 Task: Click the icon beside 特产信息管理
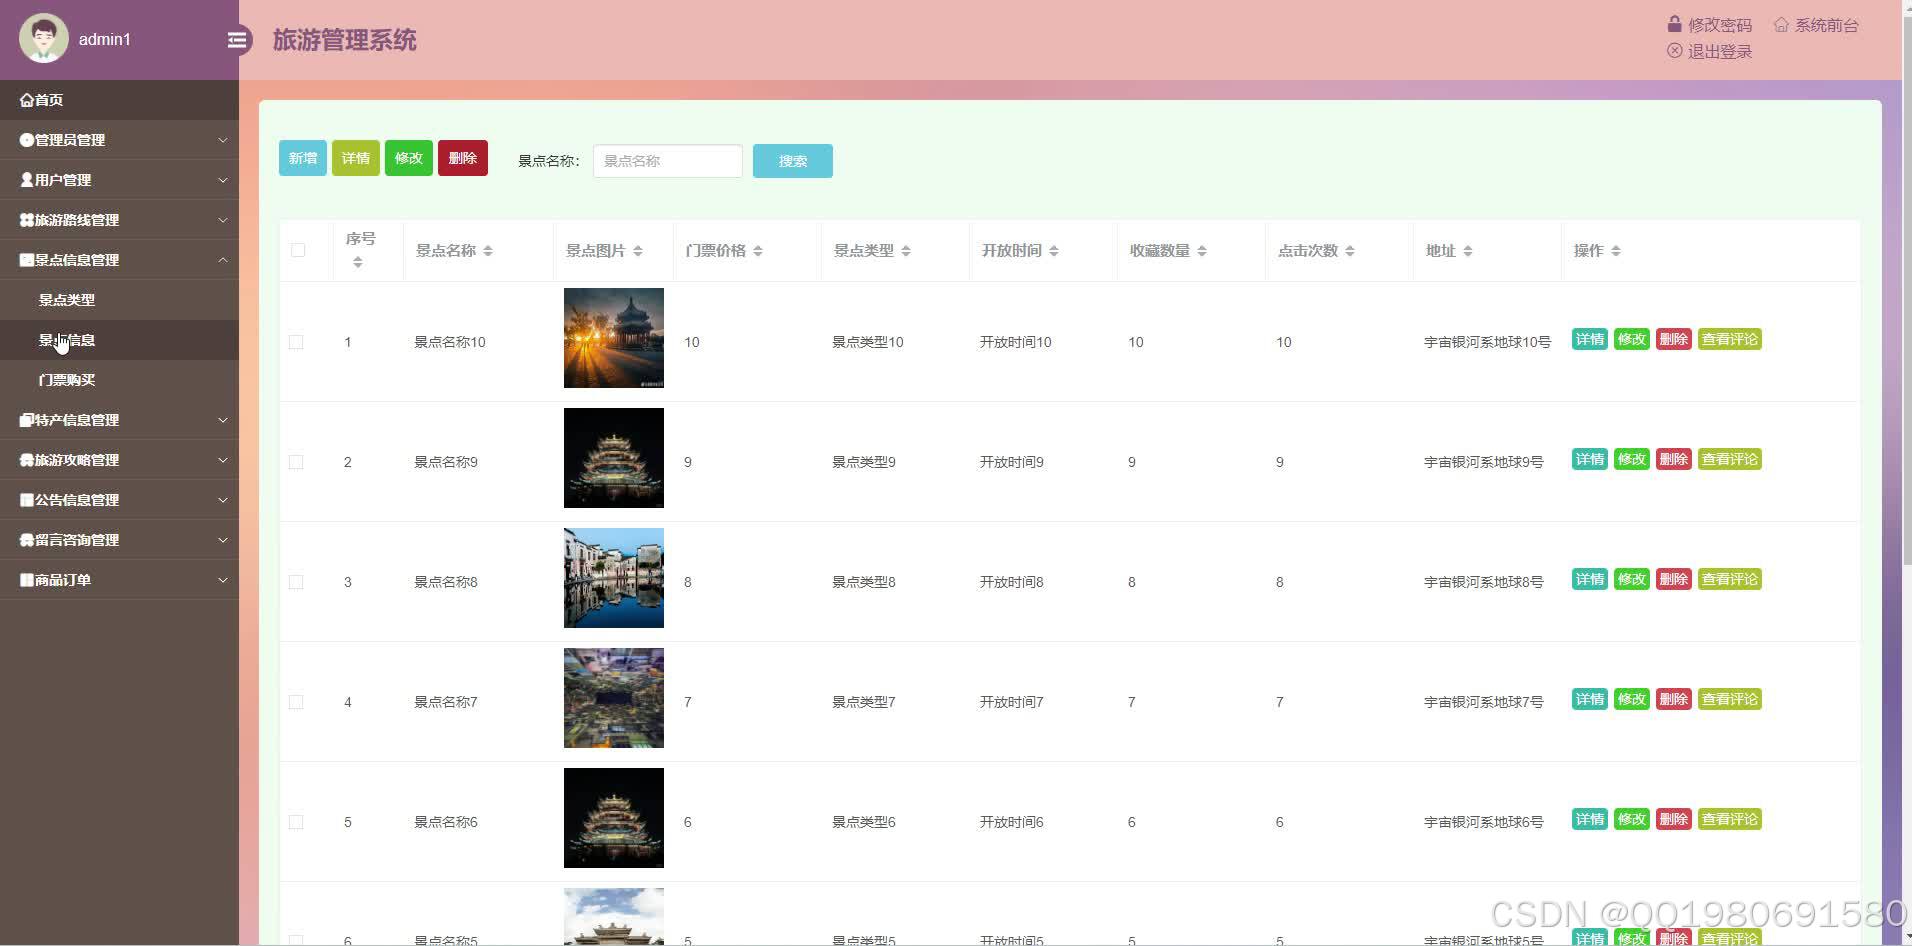27,420
